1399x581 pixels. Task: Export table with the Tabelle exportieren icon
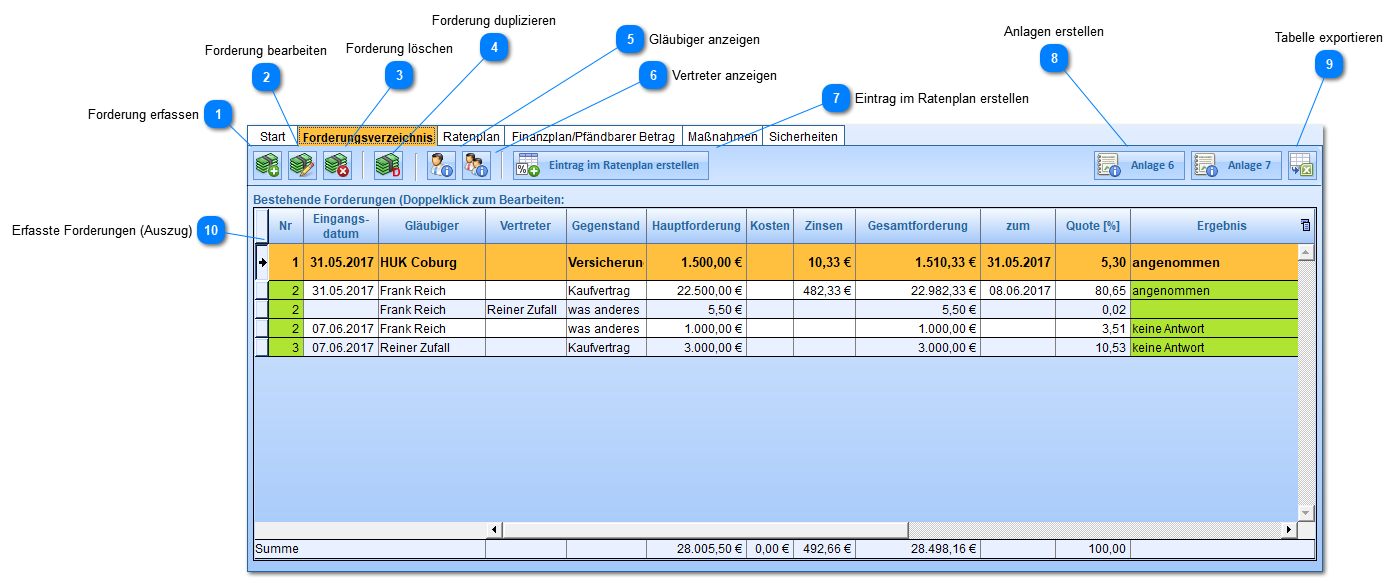coord(1302,165)
